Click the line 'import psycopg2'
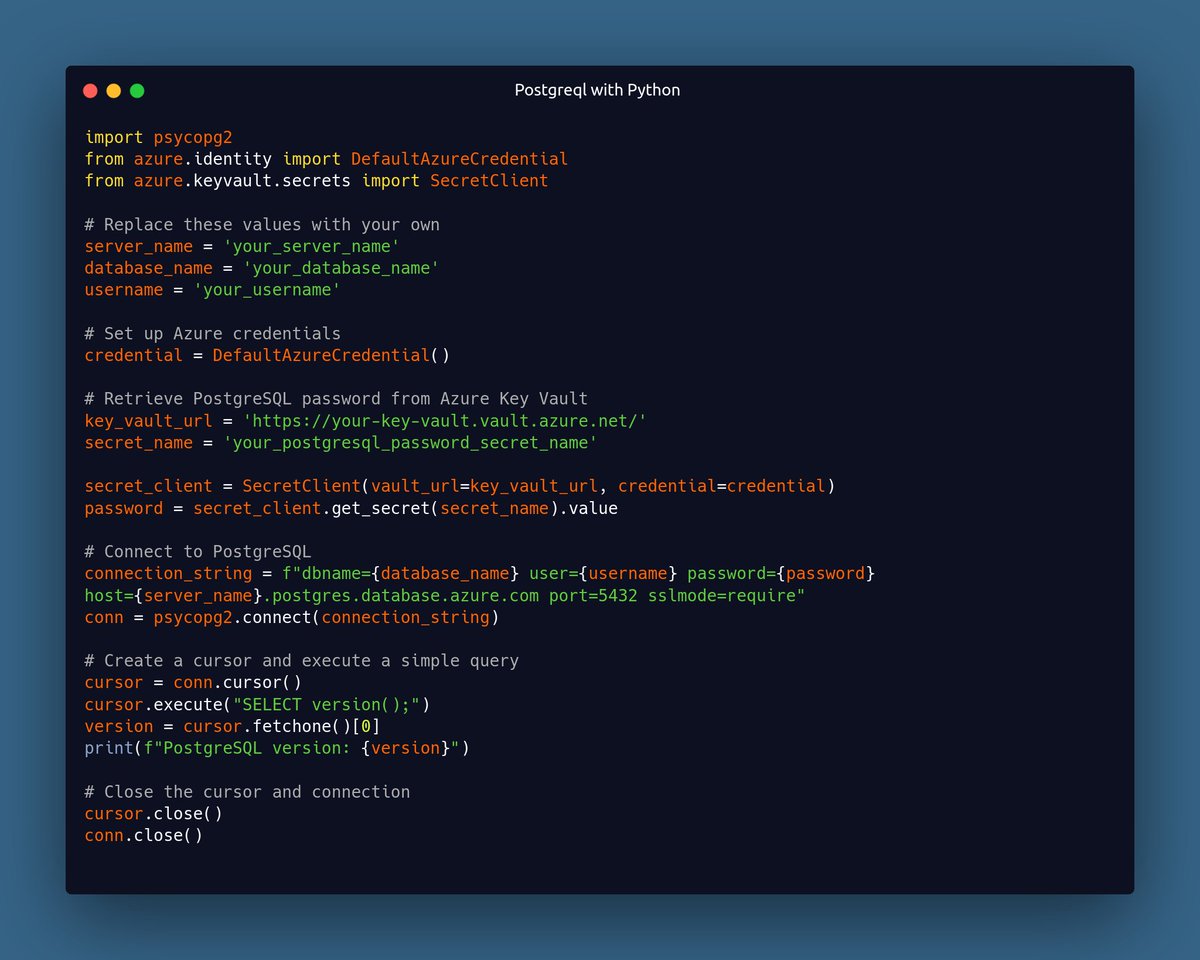The image size is (1200, 960). (158, 137)
